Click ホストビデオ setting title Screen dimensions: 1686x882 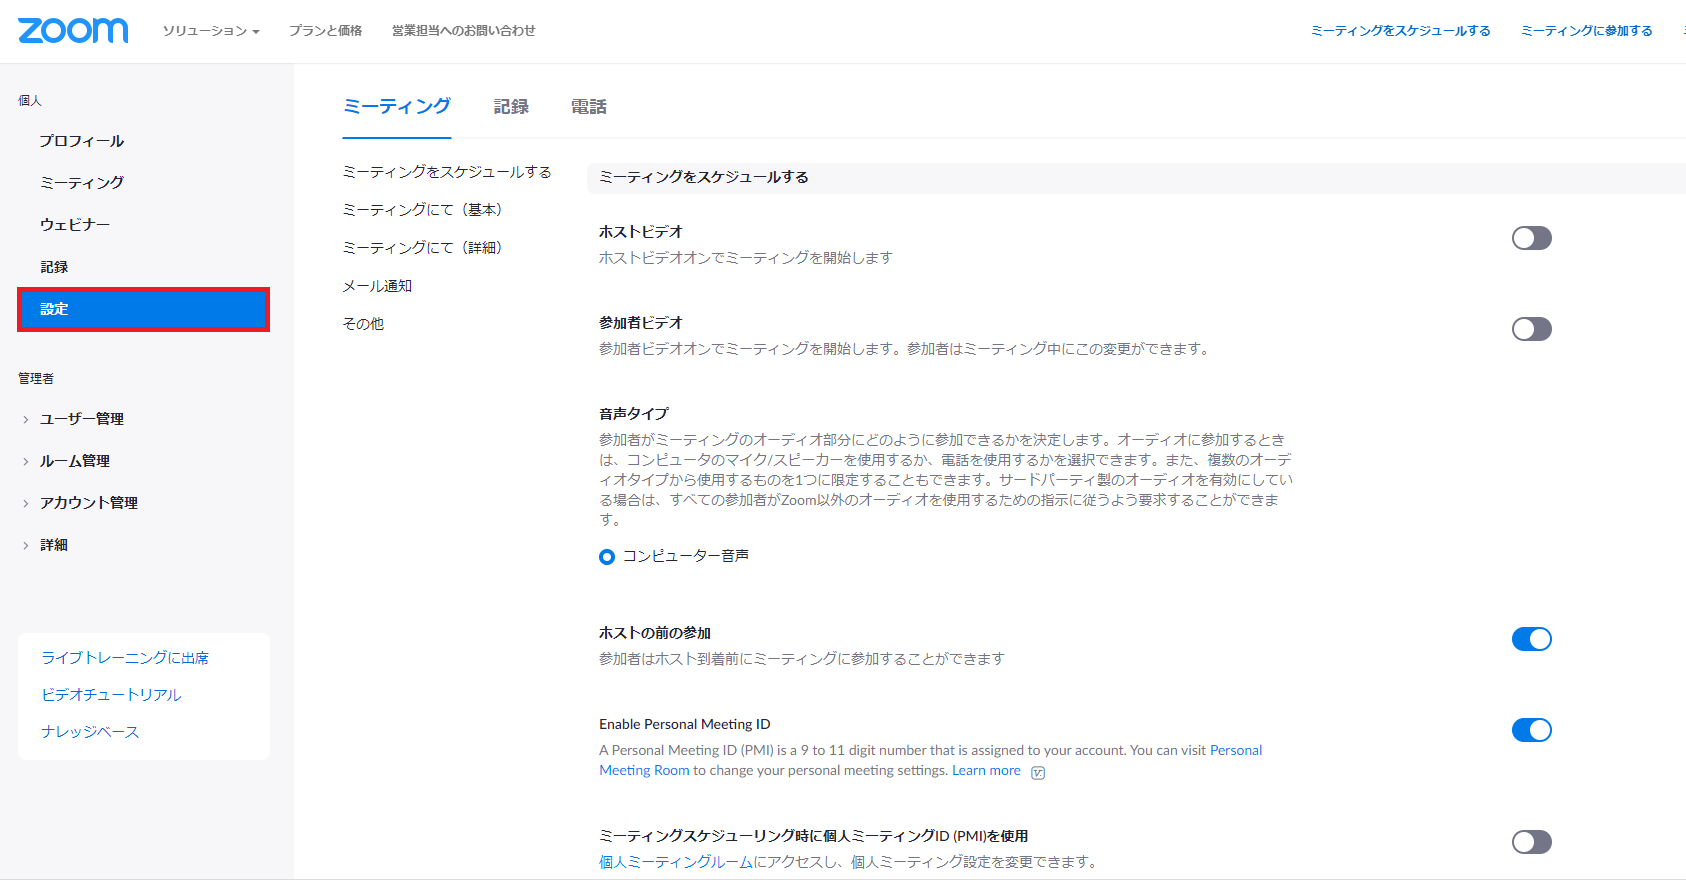pos(641,232)
